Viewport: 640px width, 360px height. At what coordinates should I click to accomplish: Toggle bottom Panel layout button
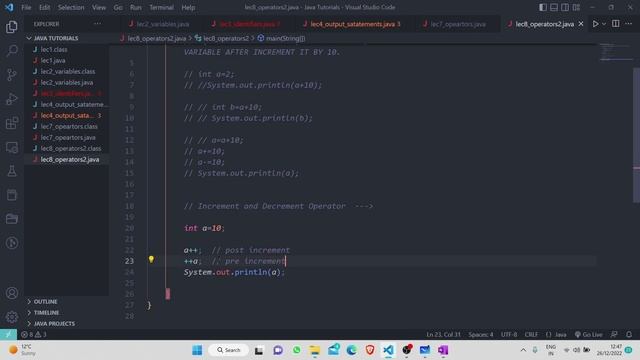point(554,7)
